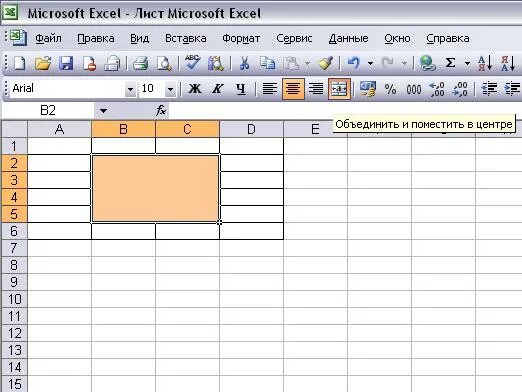Cut selection with scissors icon

pos(244,63)
